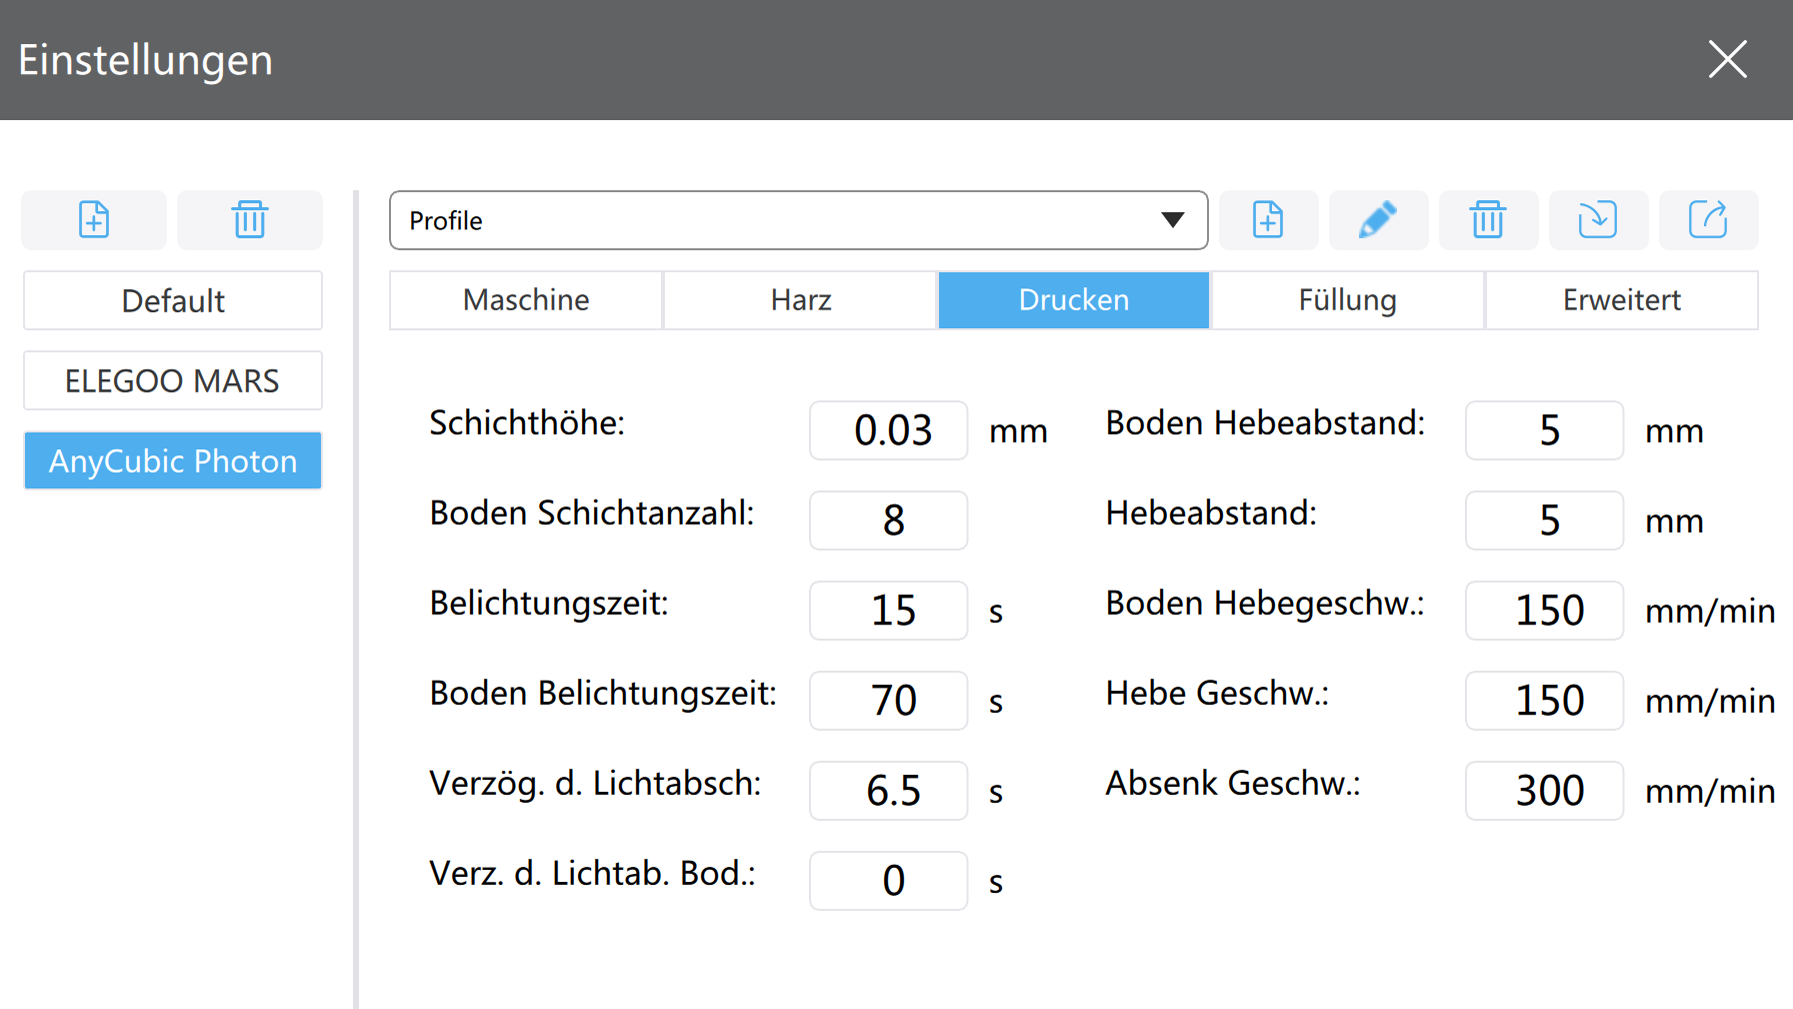
Task: Edit the Boden Schichtanzahl field
Action: click(x=888, y=521)
